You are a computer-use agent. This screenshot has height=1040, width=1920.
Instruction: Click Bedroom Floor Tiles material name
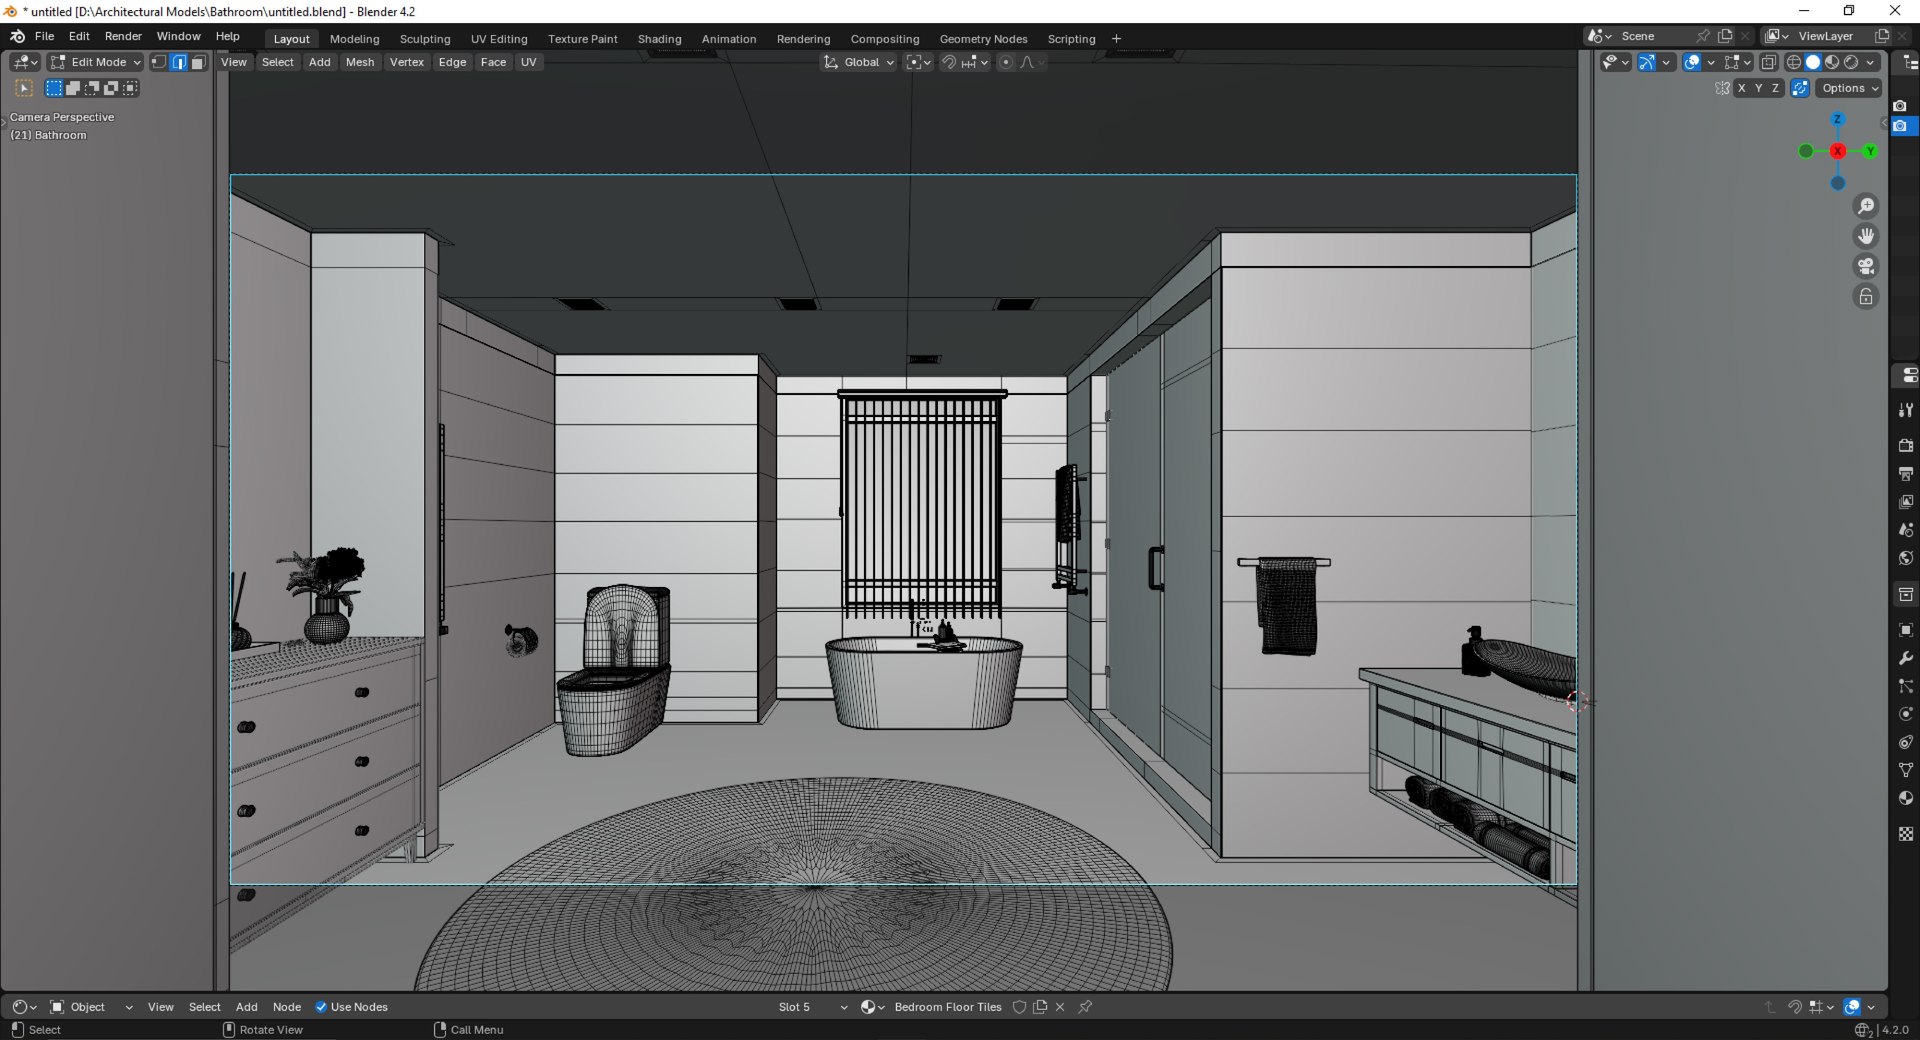pos(947,1007)
